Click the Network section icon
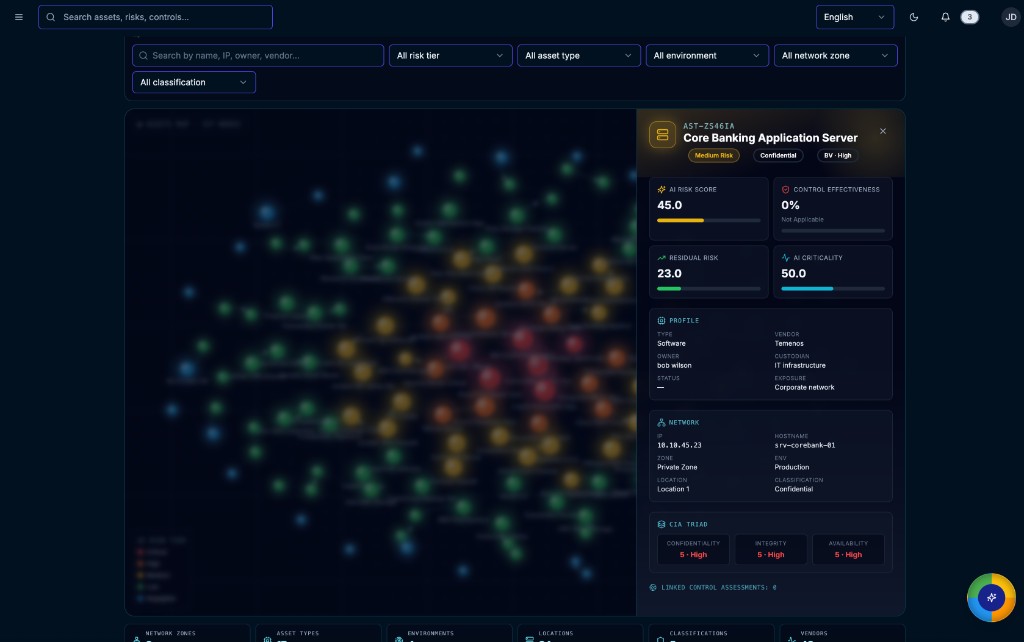This screenshot has width=1024, height=642. [x=661, y=423]
